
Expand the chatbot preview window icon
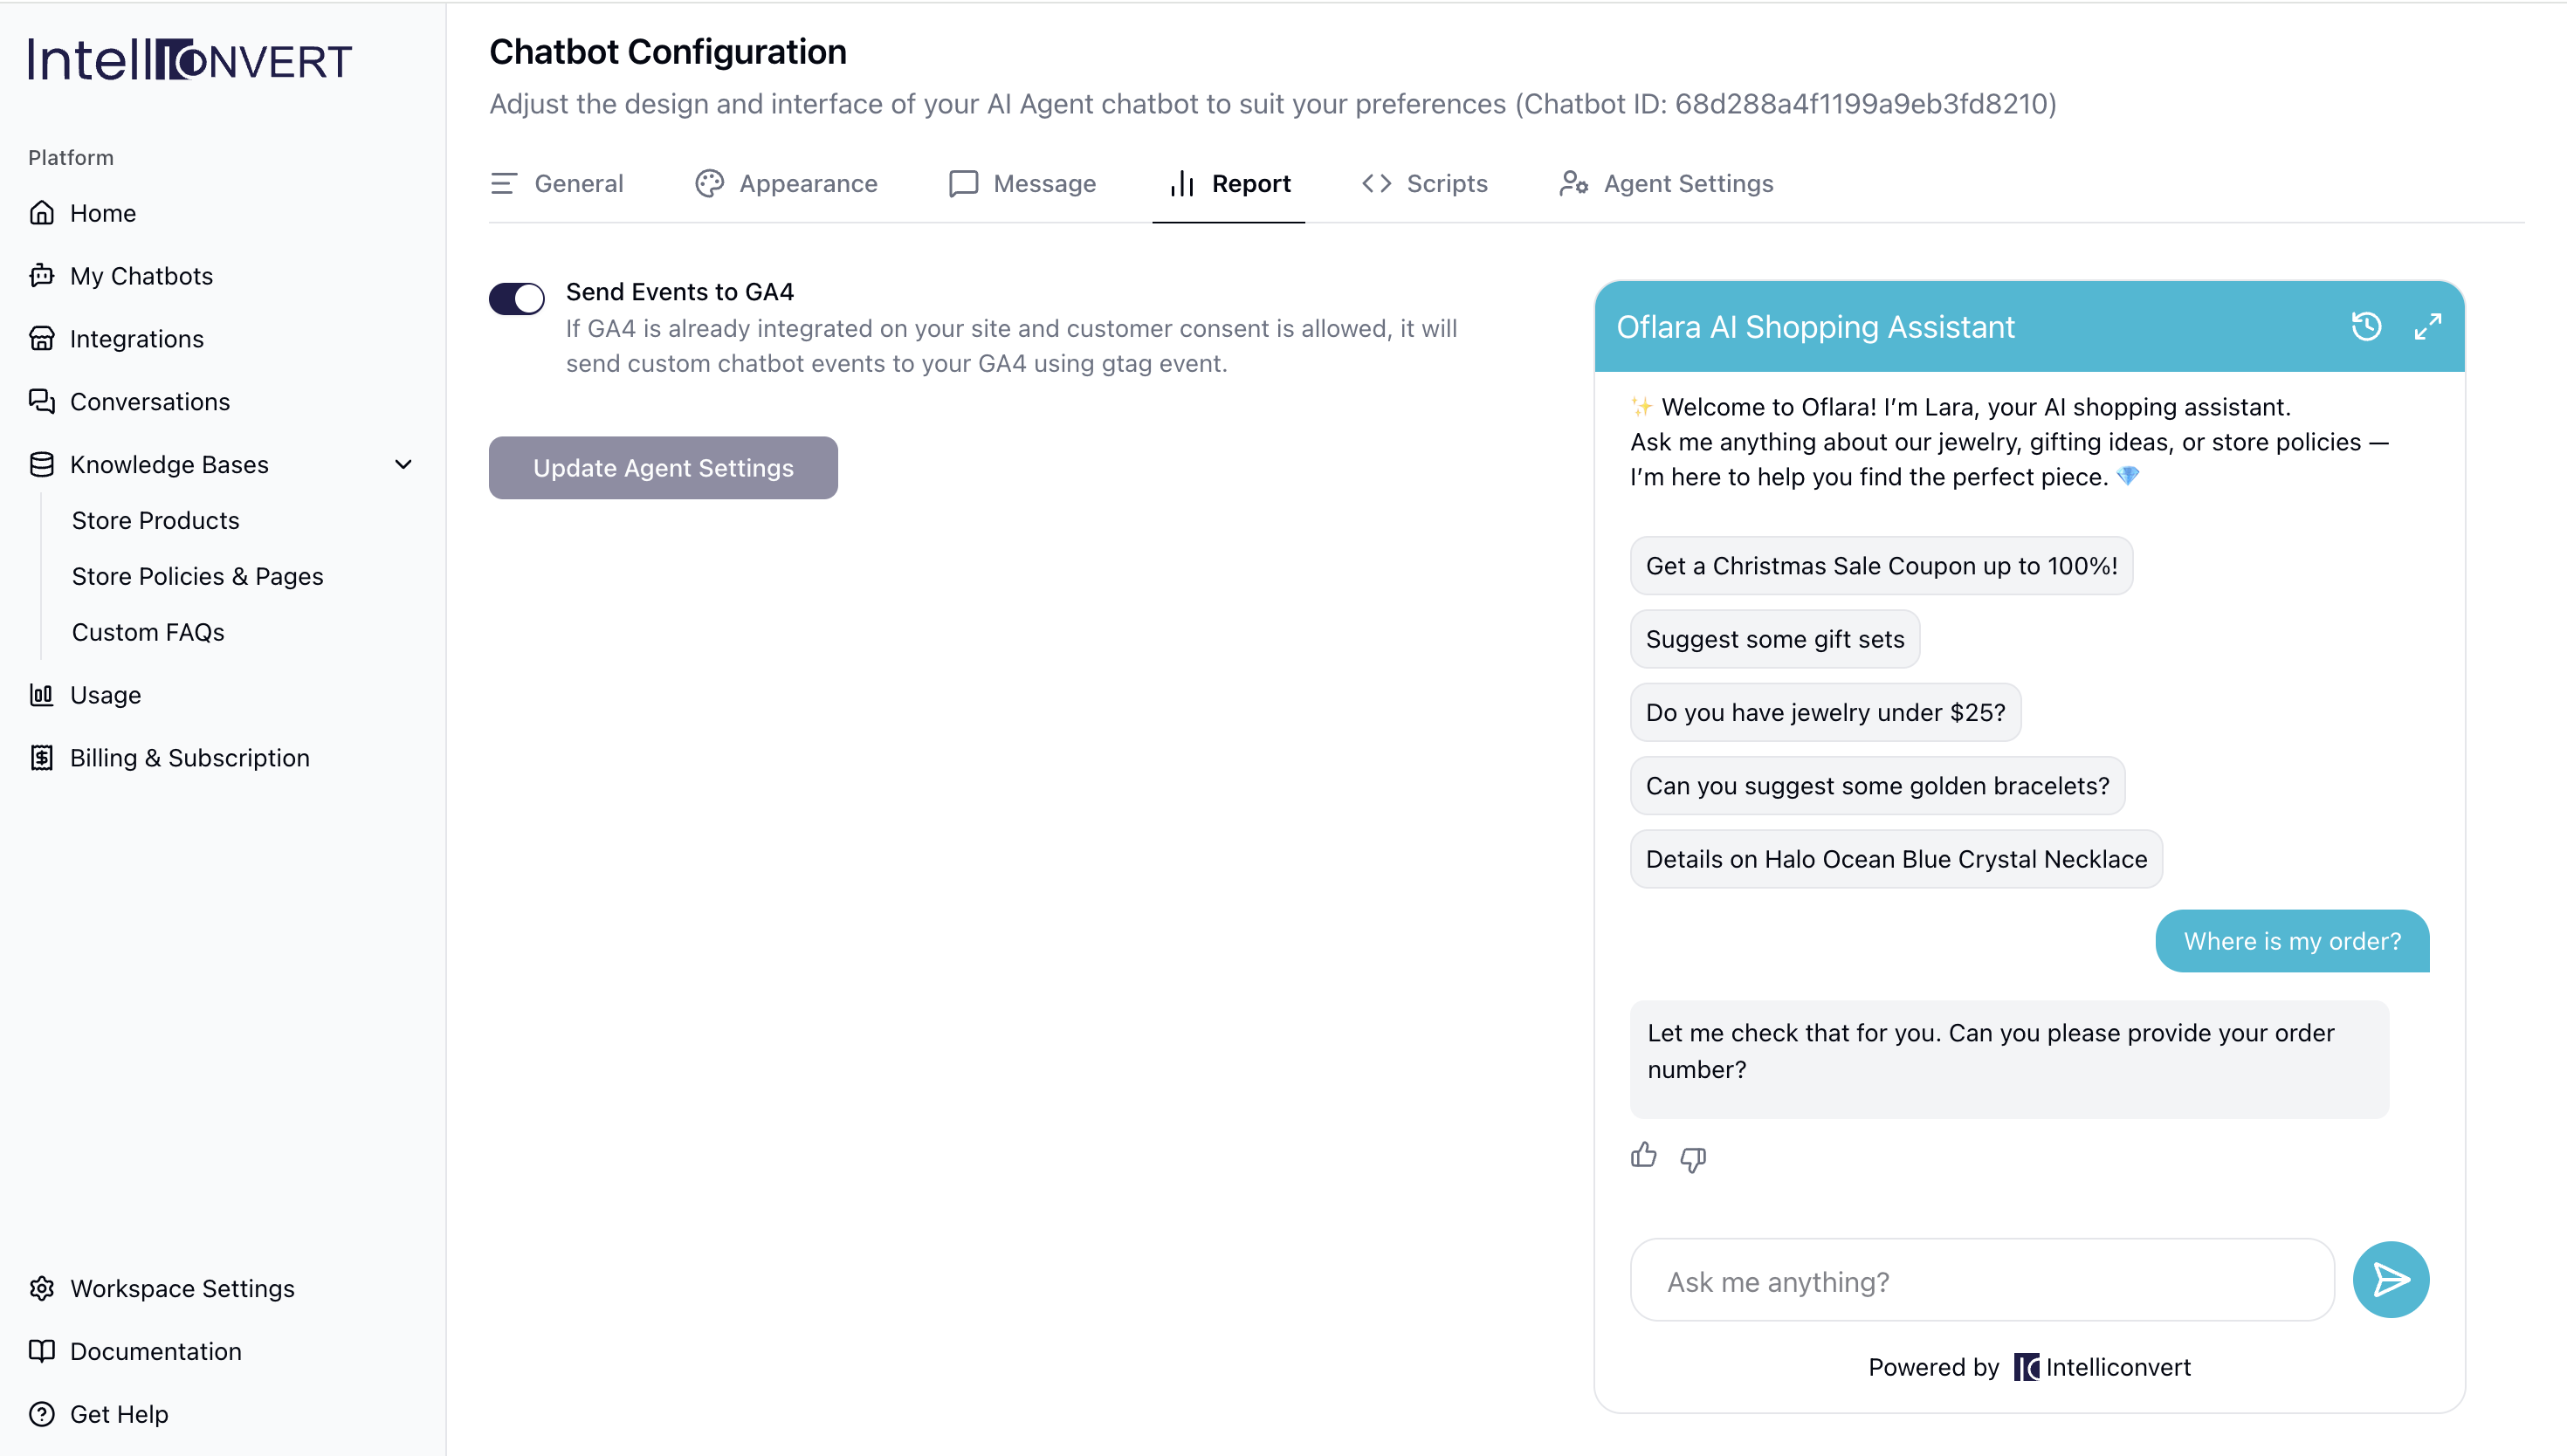click(x=2427, y=326)
